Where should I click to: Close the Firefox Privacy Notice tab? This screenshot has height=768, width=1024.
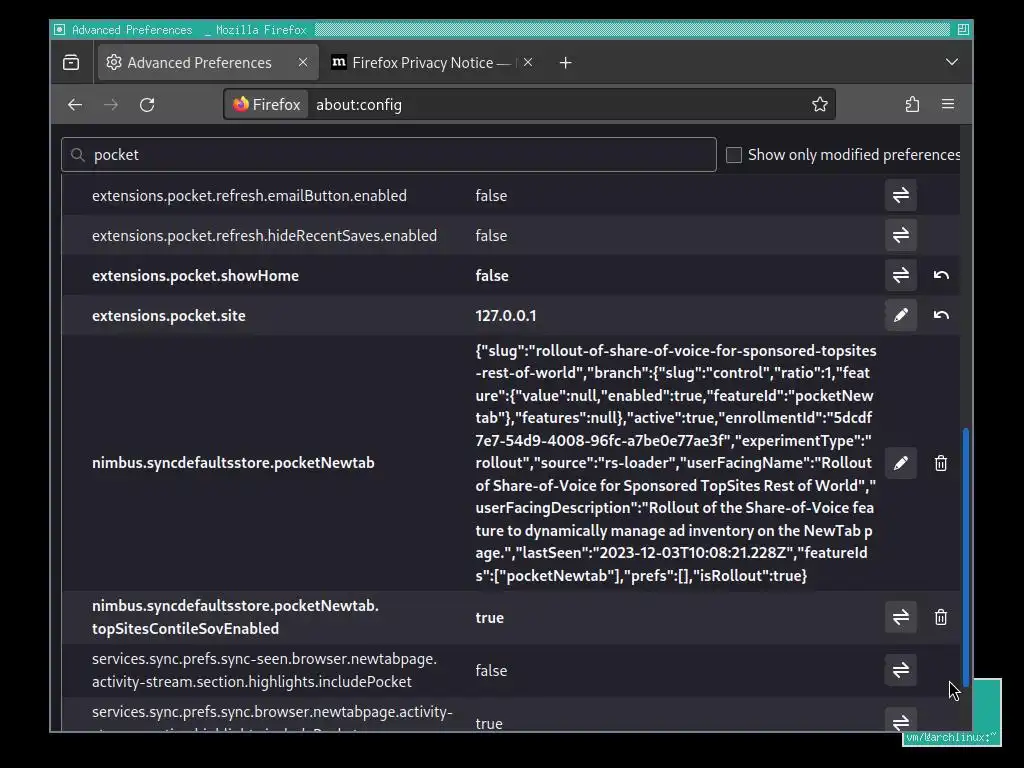[528, 62]
